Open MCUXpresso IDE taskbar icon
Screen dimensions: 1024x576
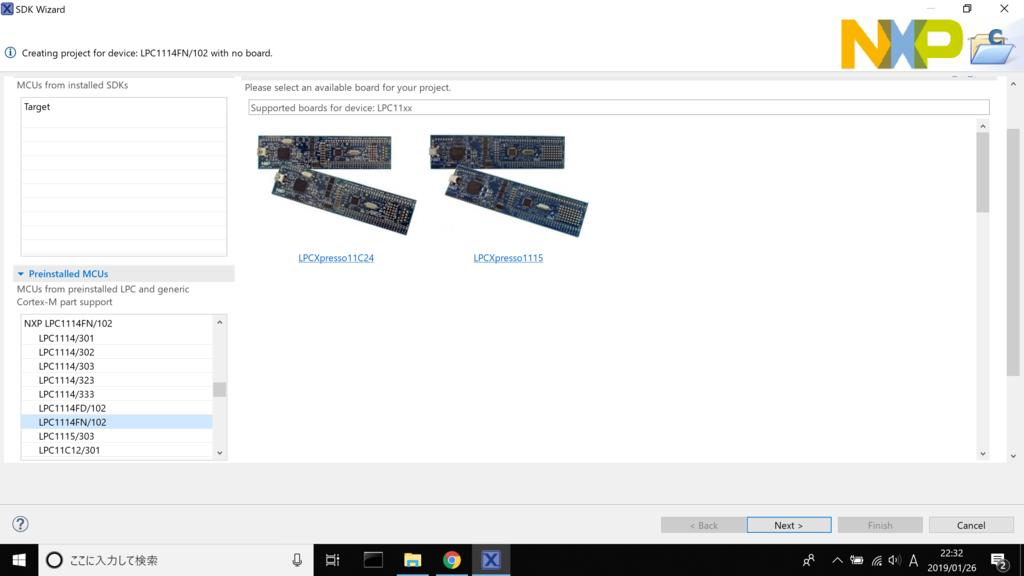pos(491,560)
